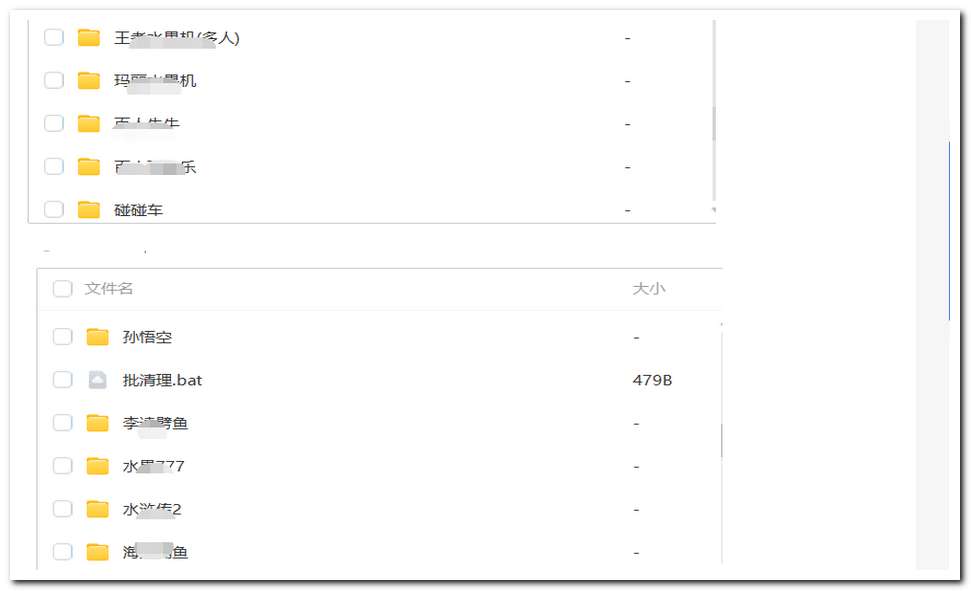Click the 批清理.bat file icon
The image size is (971, 591).
(x=97, y=380)
